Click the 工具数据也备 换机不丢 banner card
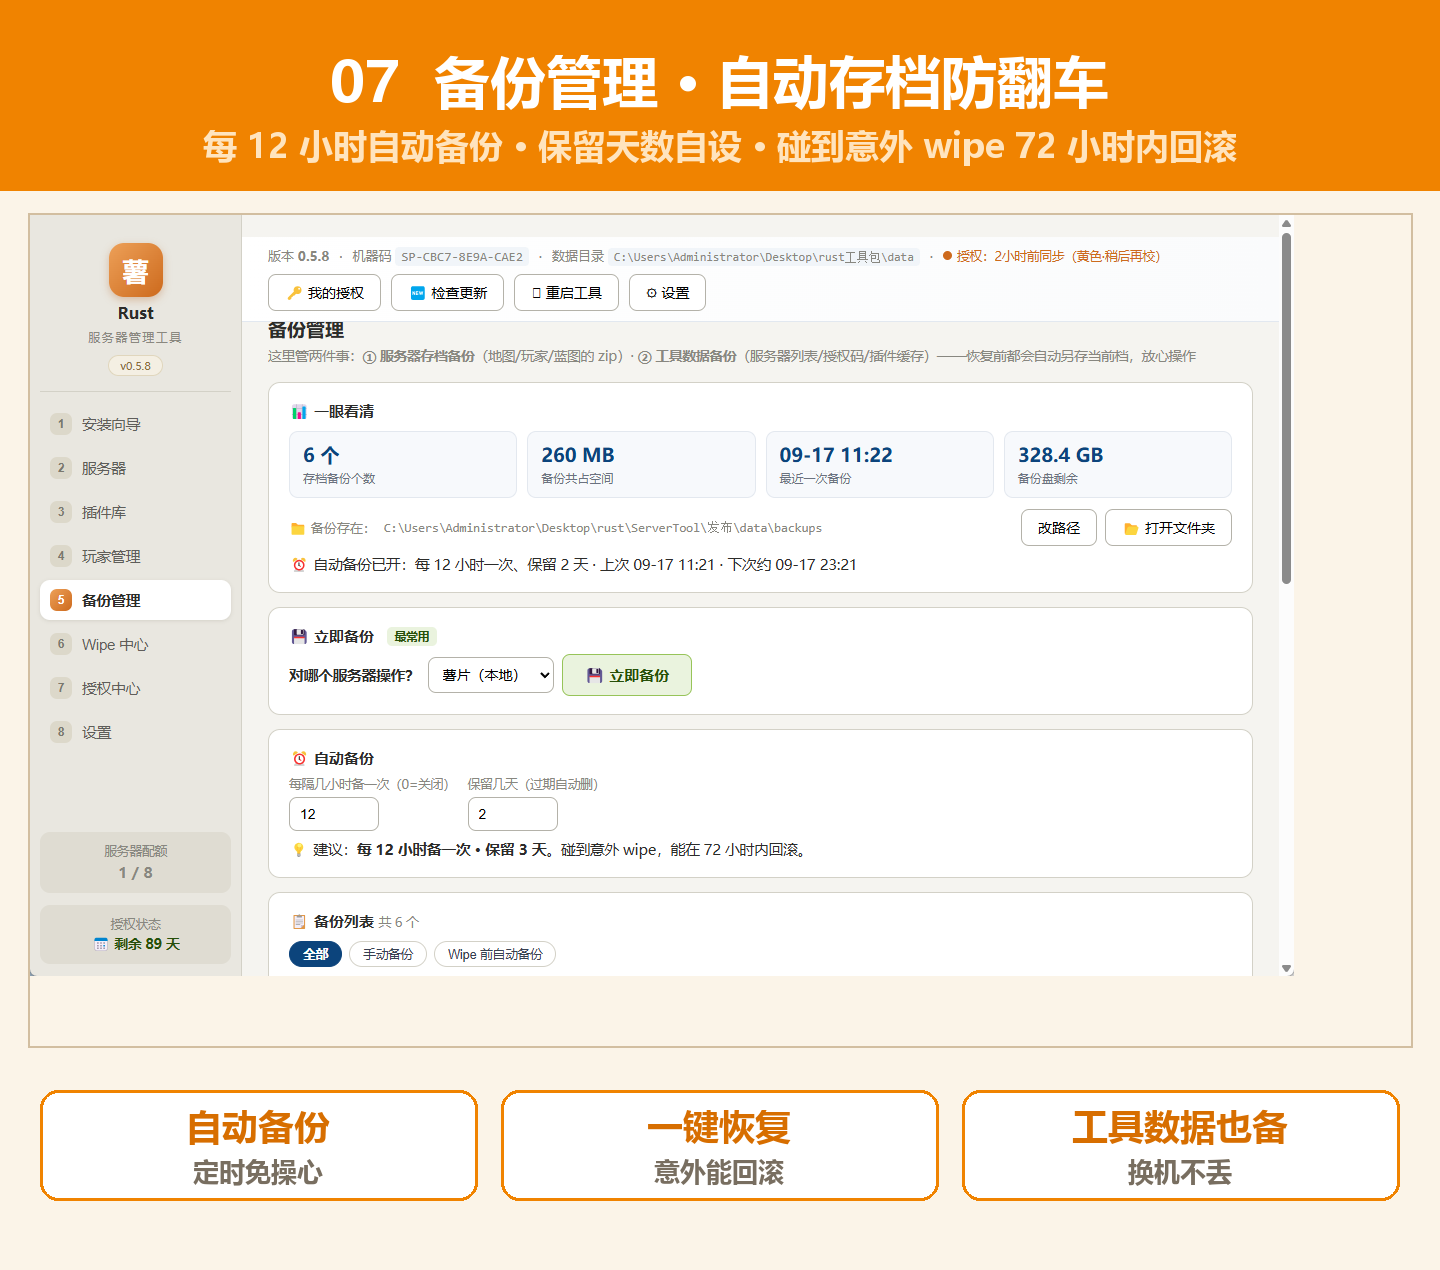This screenshot has width=1440, height=1270. [1181, 1146]
